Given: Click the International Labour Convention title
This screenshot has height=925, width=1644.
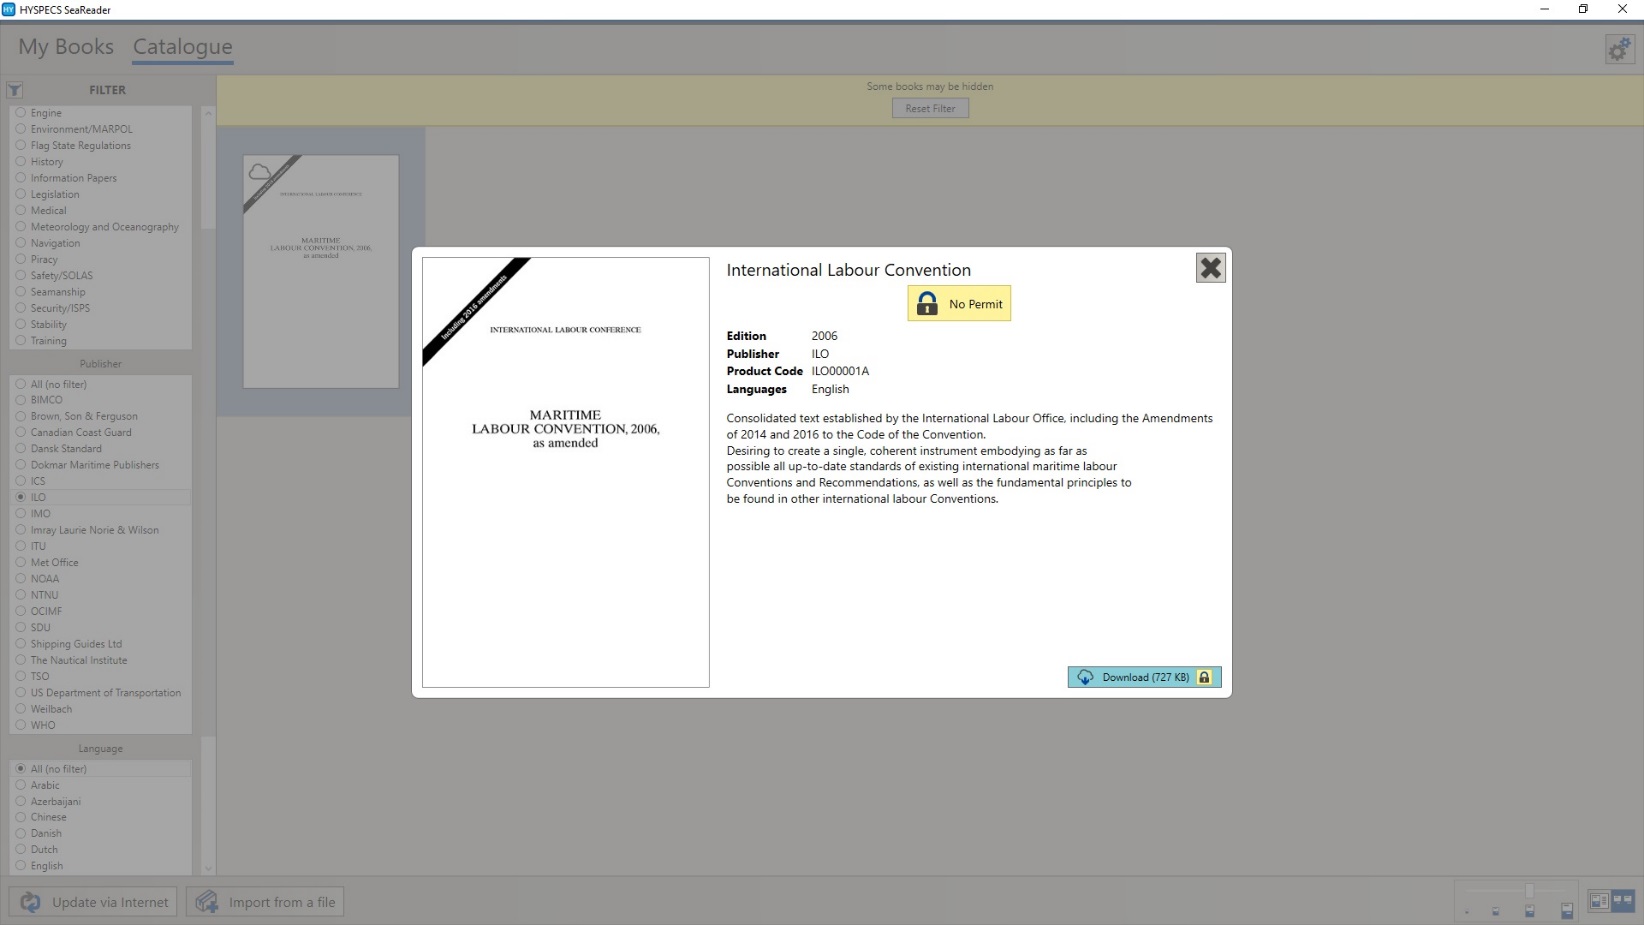Looking at the screenshot, I should coord(848,270).
